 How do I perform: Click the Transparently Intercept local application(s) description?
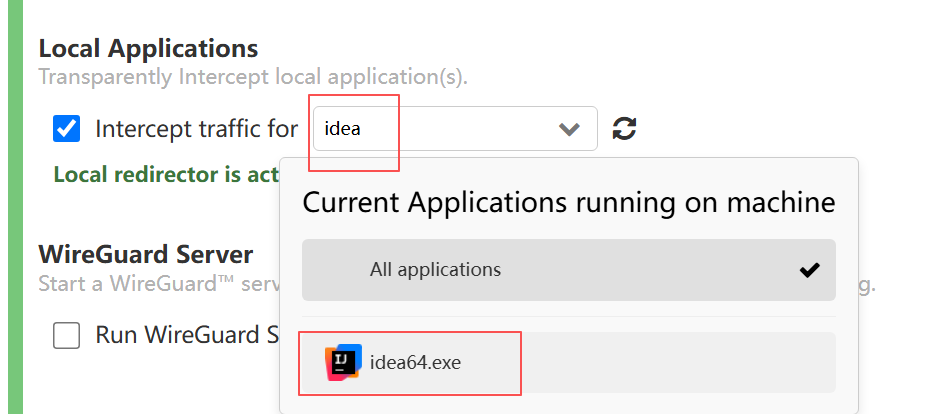253,77
